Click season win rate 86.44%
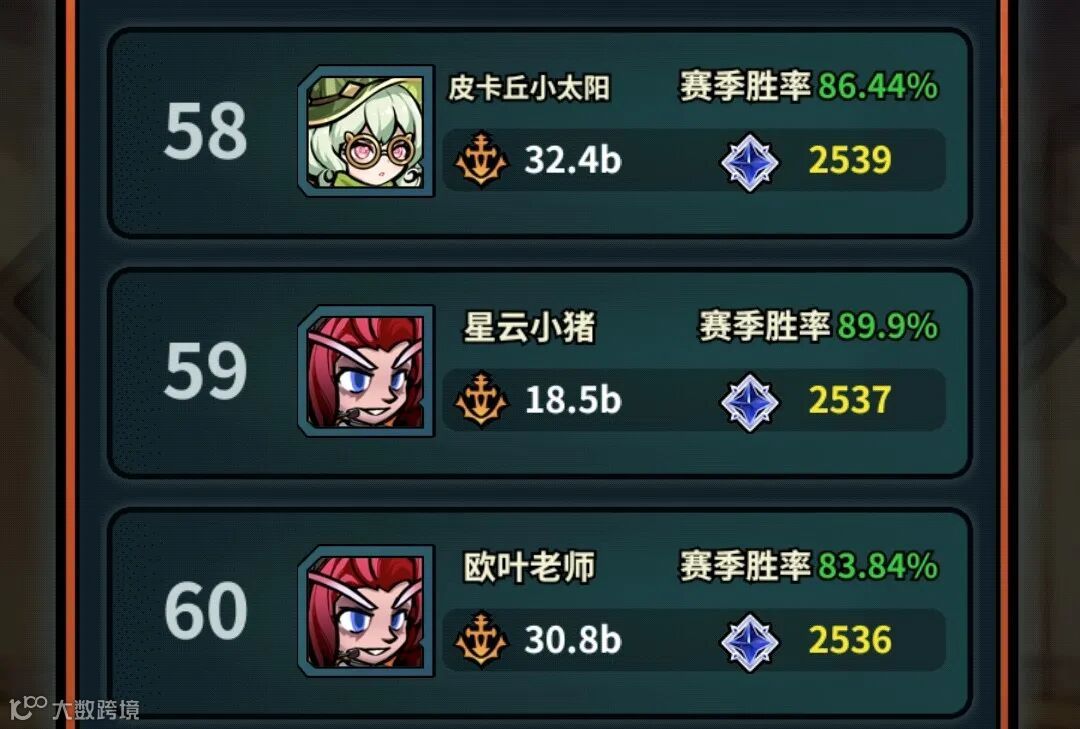This screenshot has height=729, width=1080. 878,86
